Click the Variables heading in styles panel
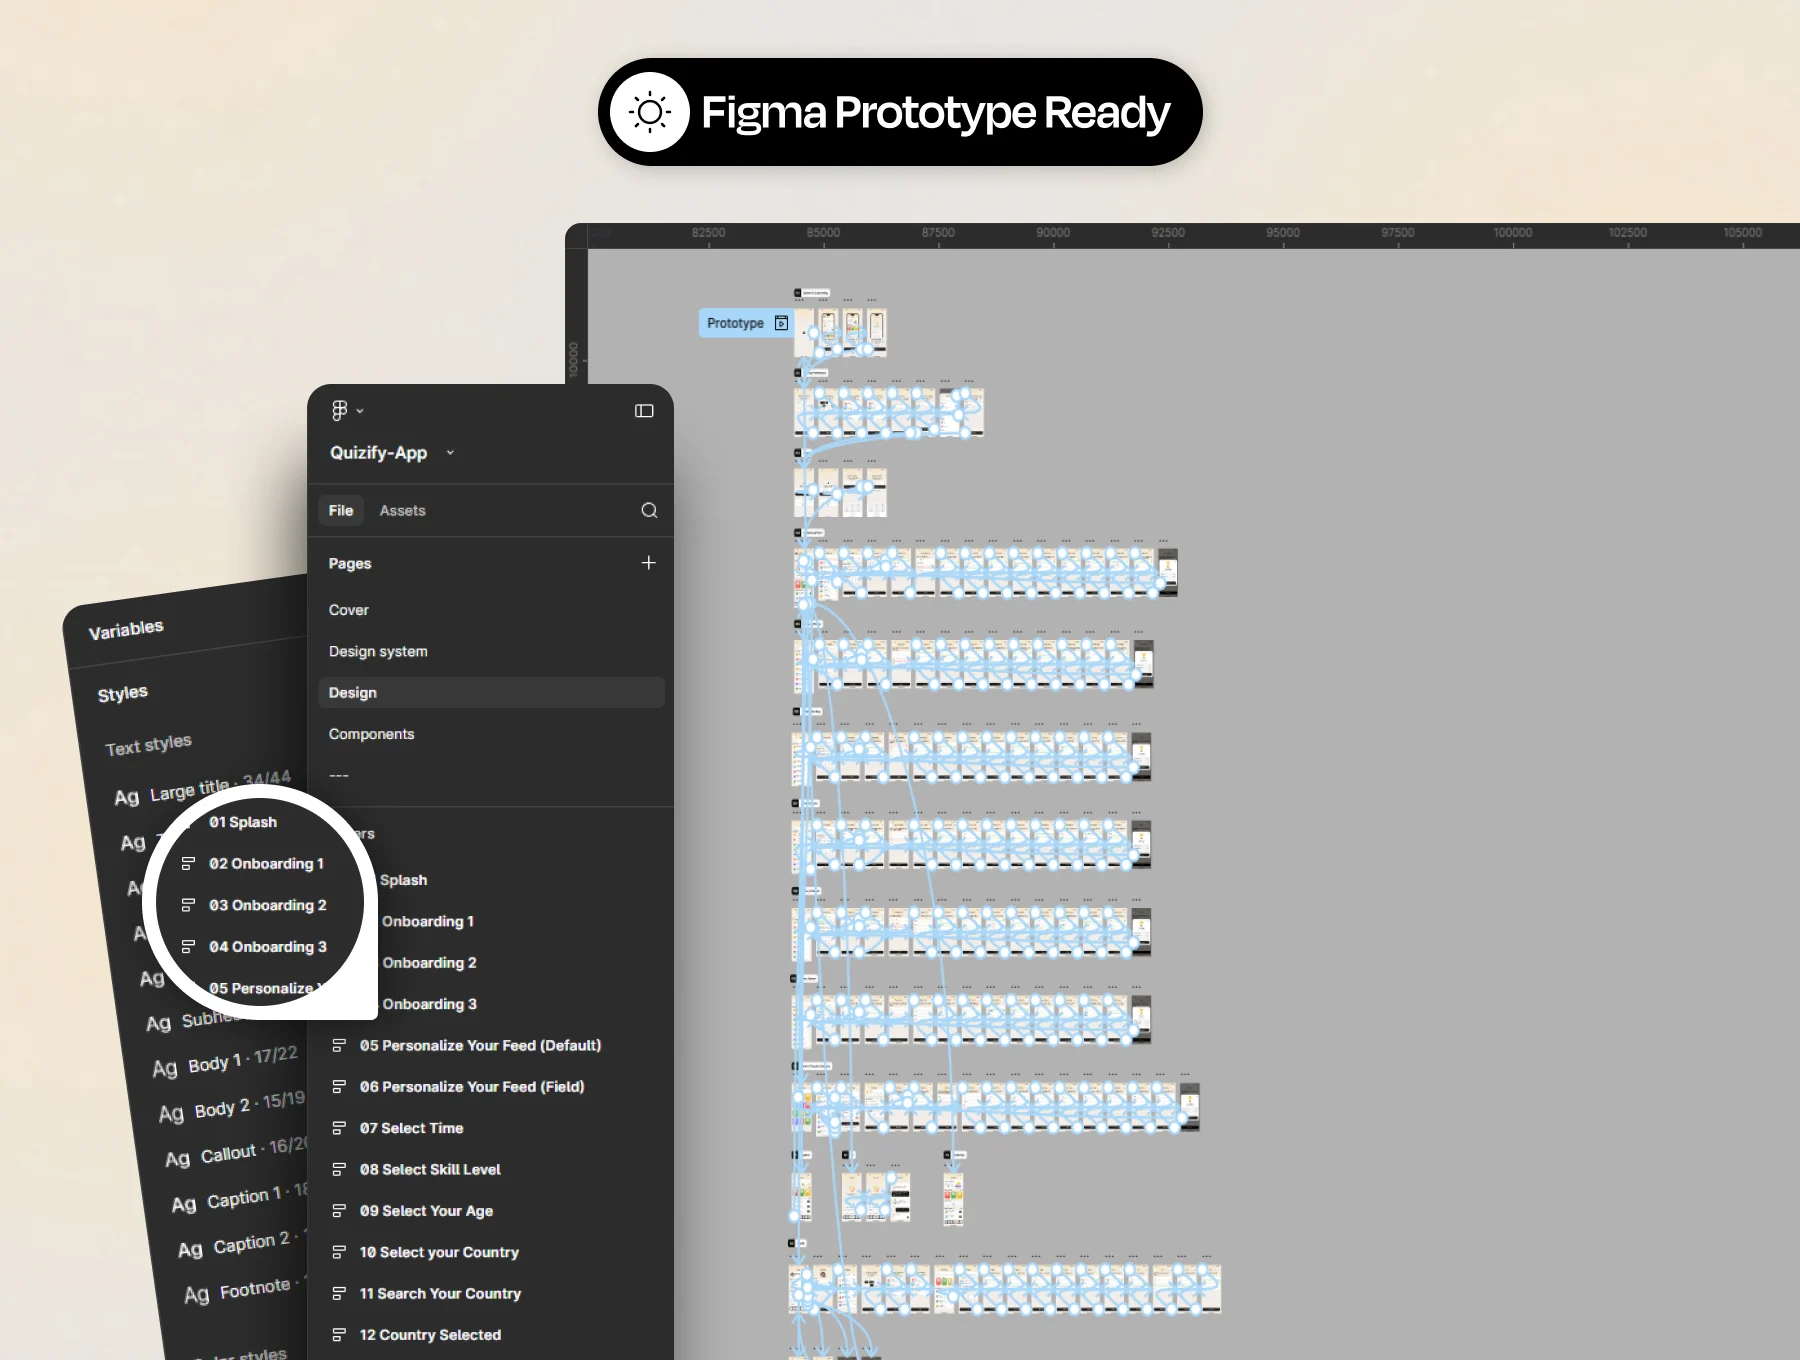The image size is (1800, 1360). 126,629
